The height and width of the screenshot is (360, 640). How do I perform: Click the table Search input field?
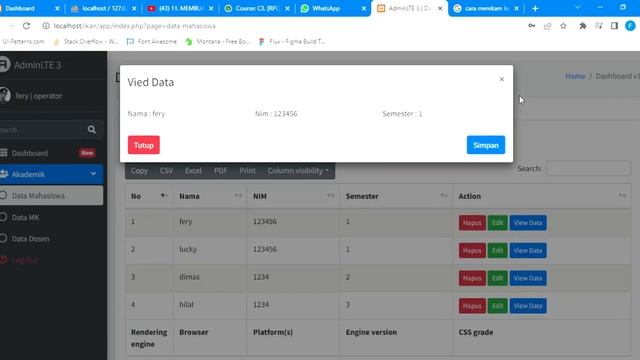point(589,169)
